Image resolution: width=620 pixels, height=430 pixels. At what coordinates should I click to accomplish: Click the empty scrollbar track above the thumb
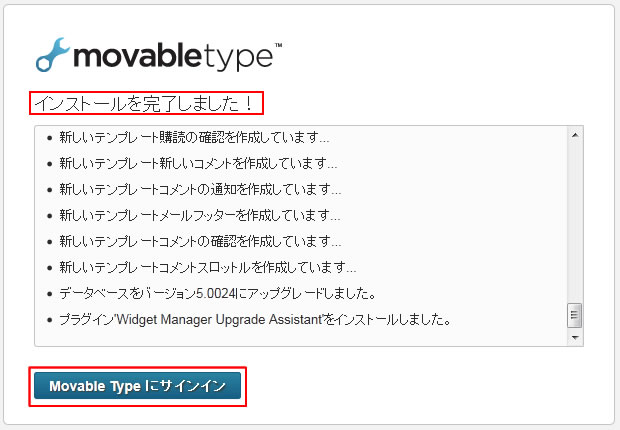click(575, 222)
